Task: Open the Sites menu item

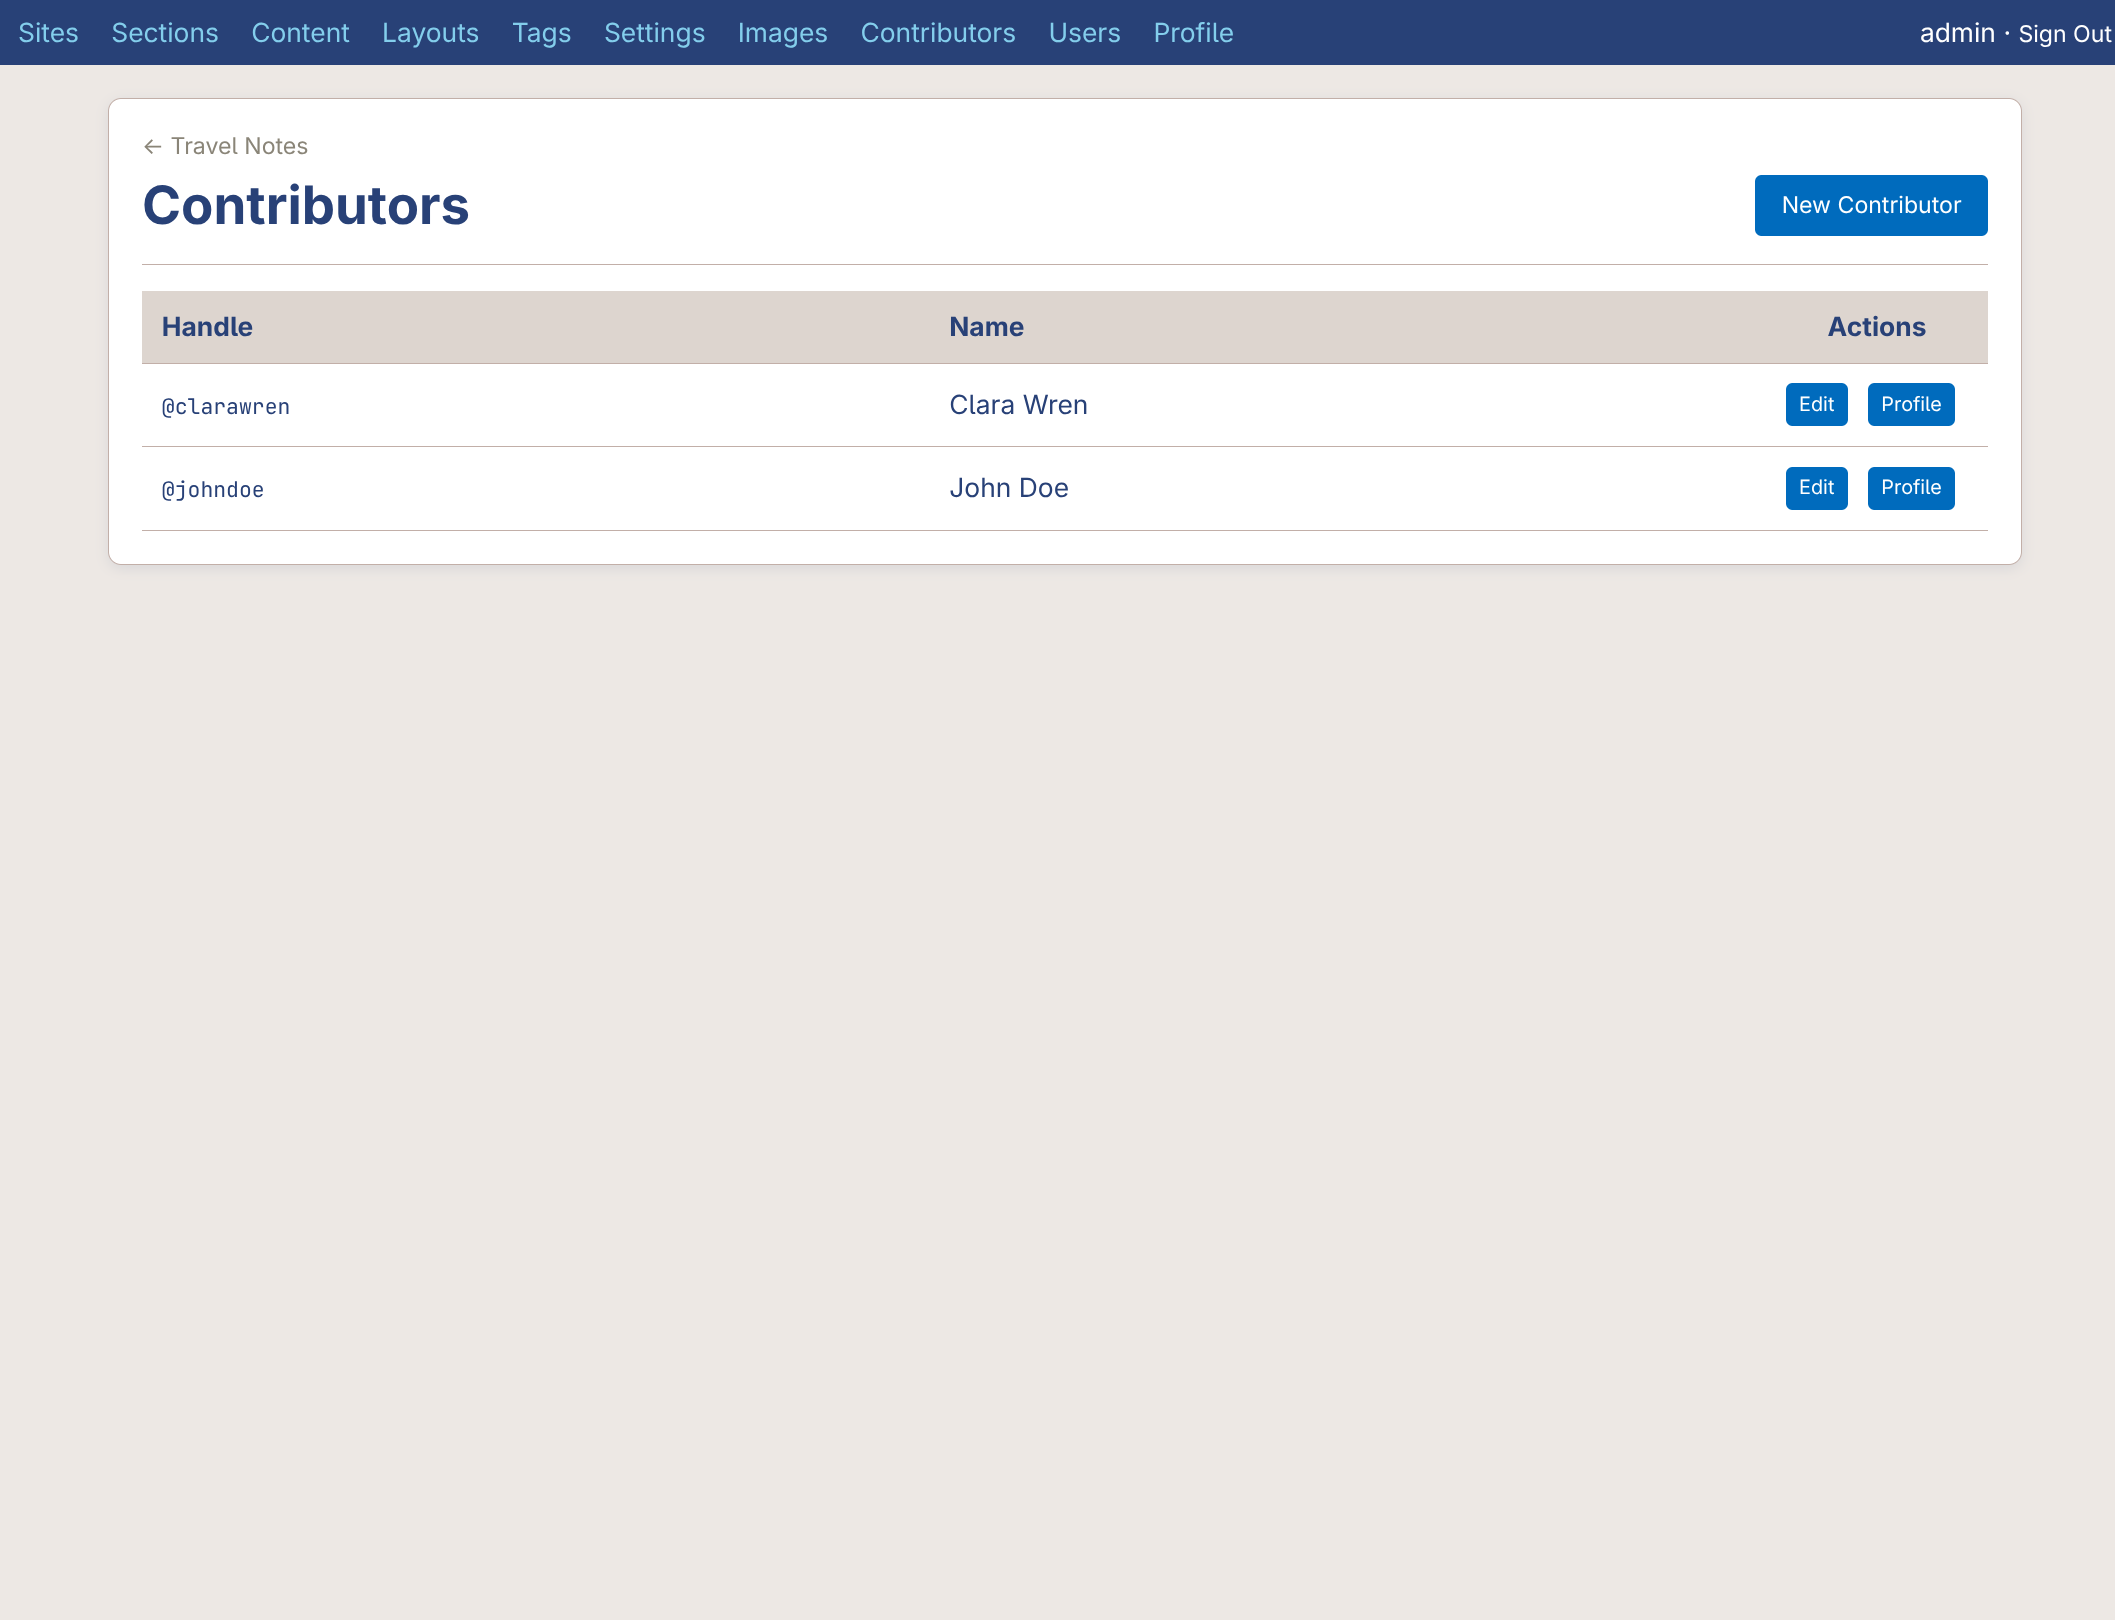Action: pyautogui.click(x=50, y=32)
